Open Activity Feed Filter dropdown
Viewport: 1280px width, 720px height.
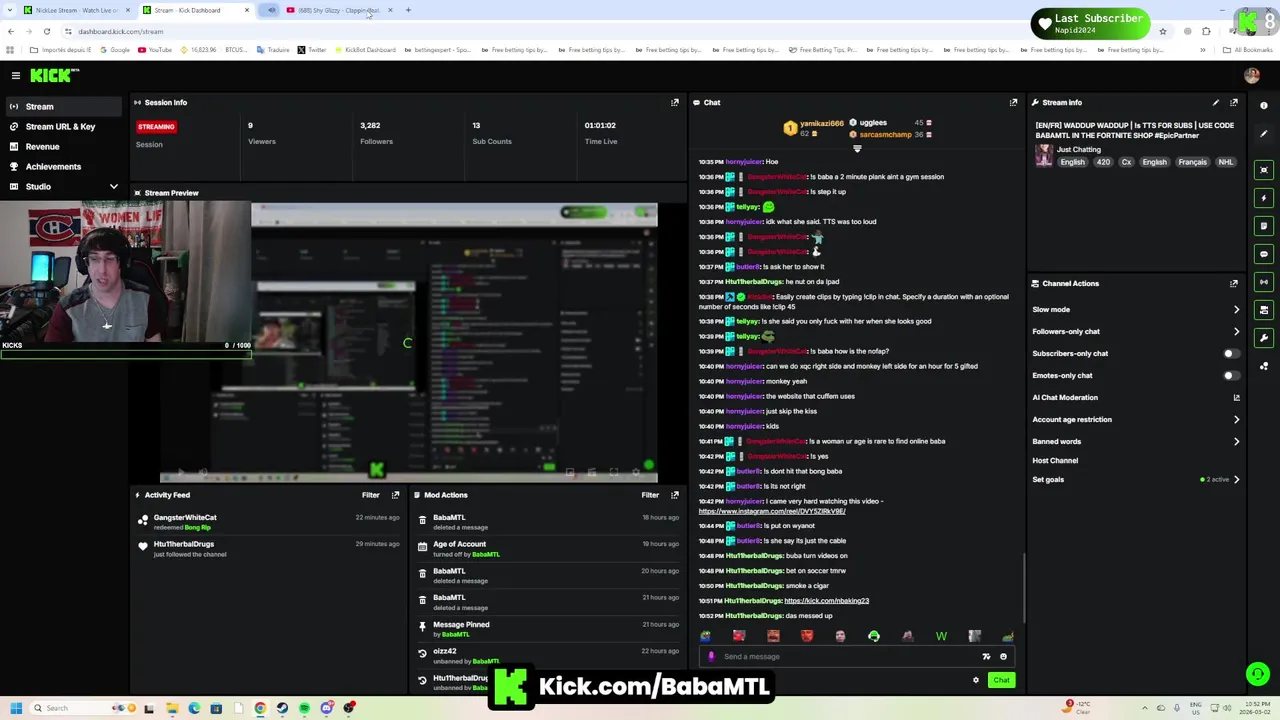click(x=370, y=495)
